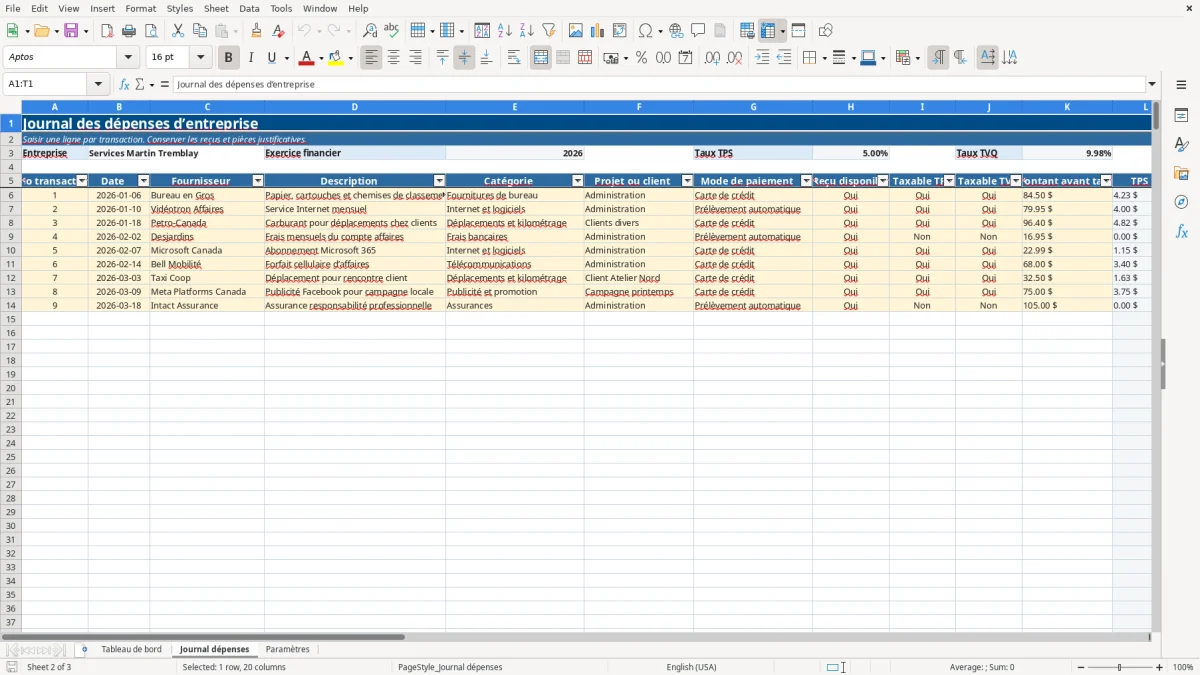Toggle Bold formatting
Image resolution: width=1200 pixels, height=675 pixels.
229,58
